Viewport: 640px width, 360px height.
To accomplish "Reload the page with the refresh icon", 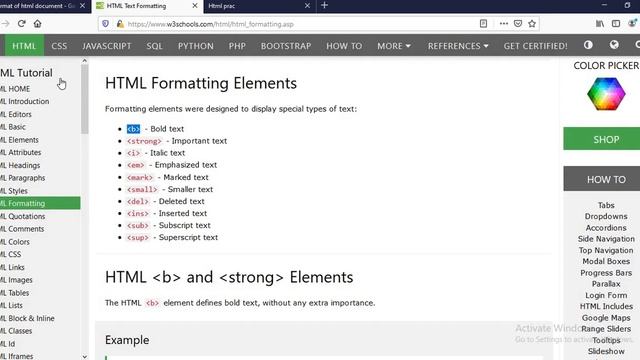I will pyautogui.click(x=22, y=24).
